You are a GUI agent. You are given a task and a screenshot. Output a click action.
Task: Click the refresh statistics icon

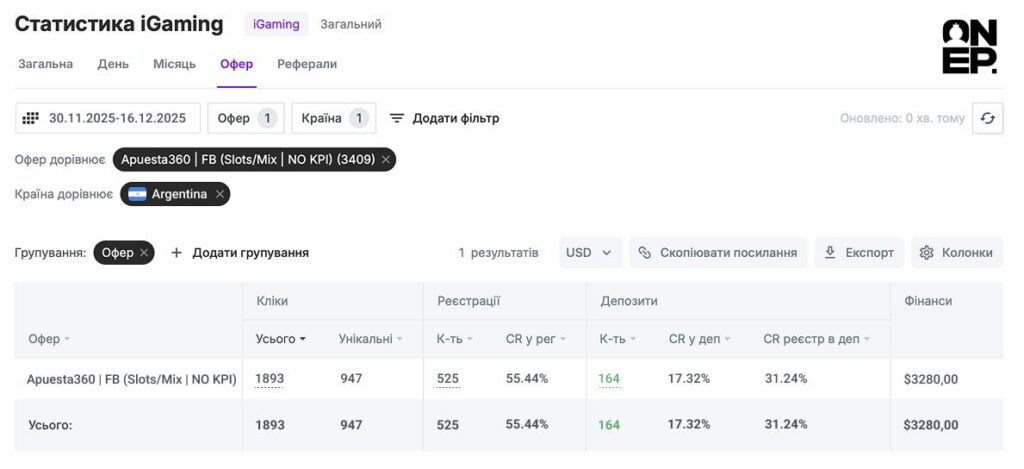click(987, 118)
